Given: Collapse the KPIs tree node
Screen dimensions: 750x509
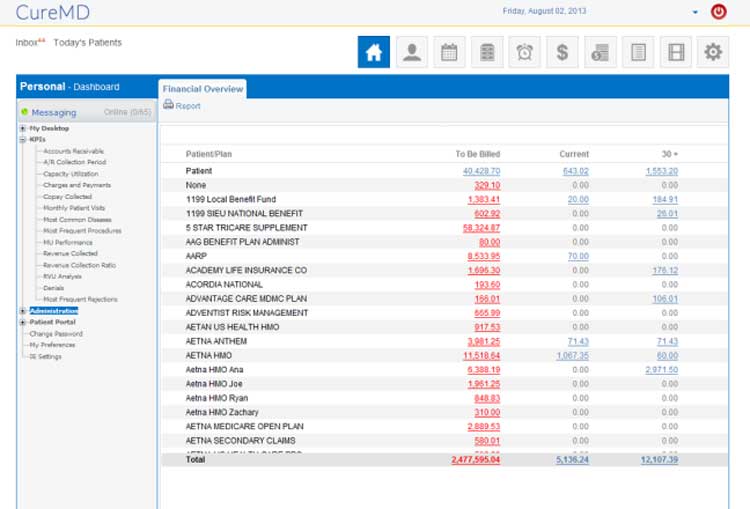Looking at the screenshot, I should [x=22, y=140].
